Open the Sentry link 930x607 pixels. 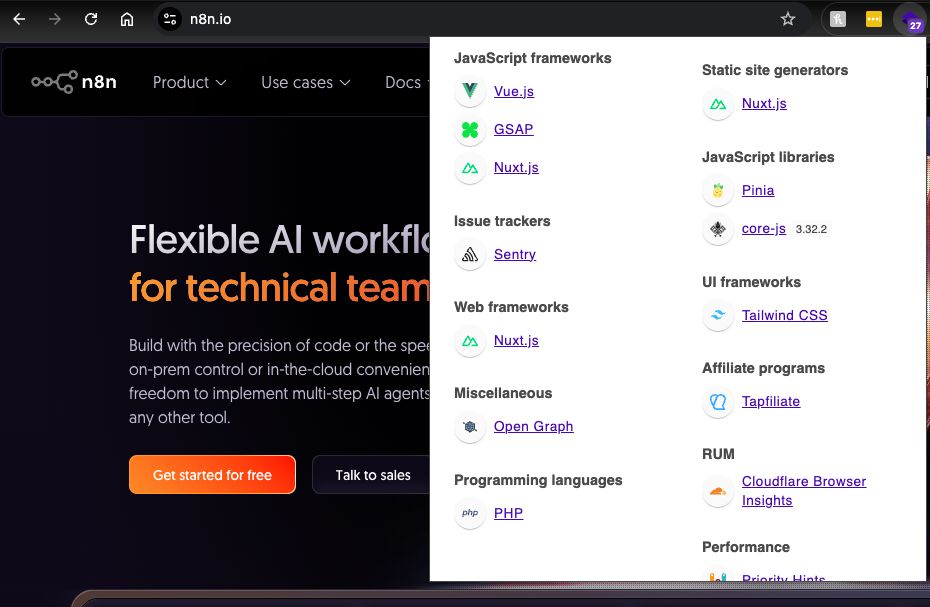(x=515, y=255)
